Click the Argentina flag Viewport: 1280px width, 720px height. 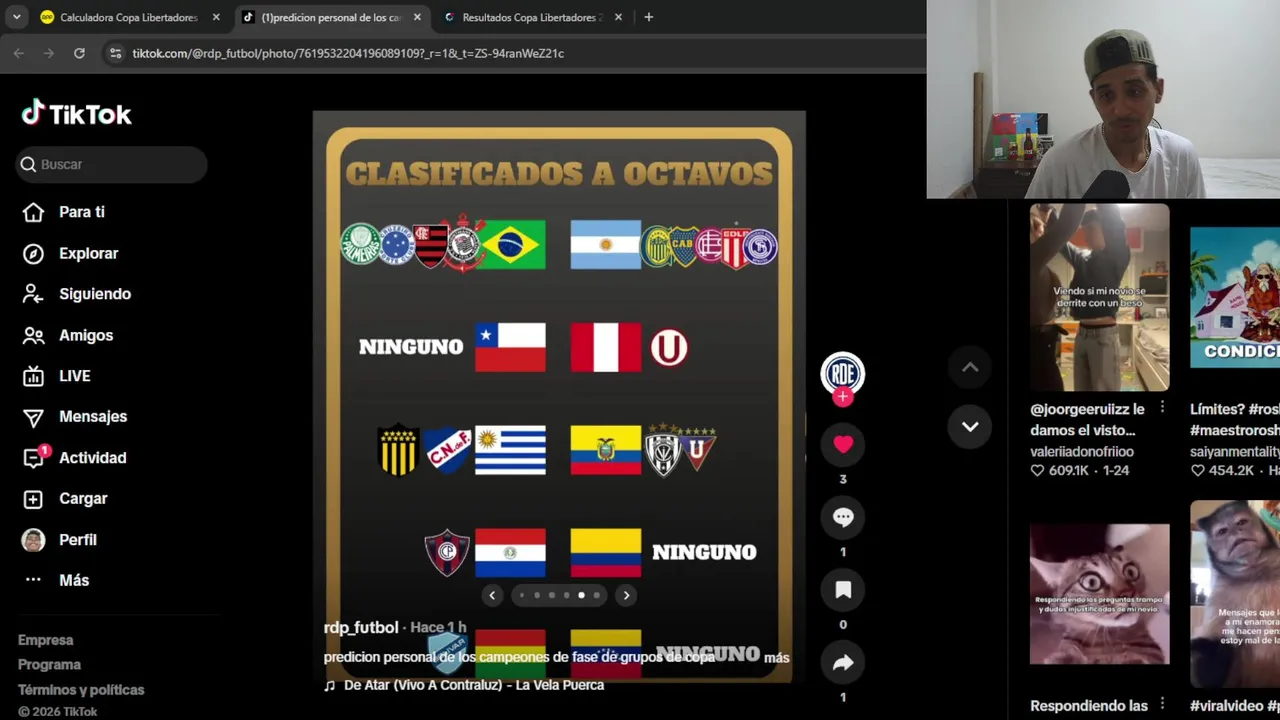605,245
